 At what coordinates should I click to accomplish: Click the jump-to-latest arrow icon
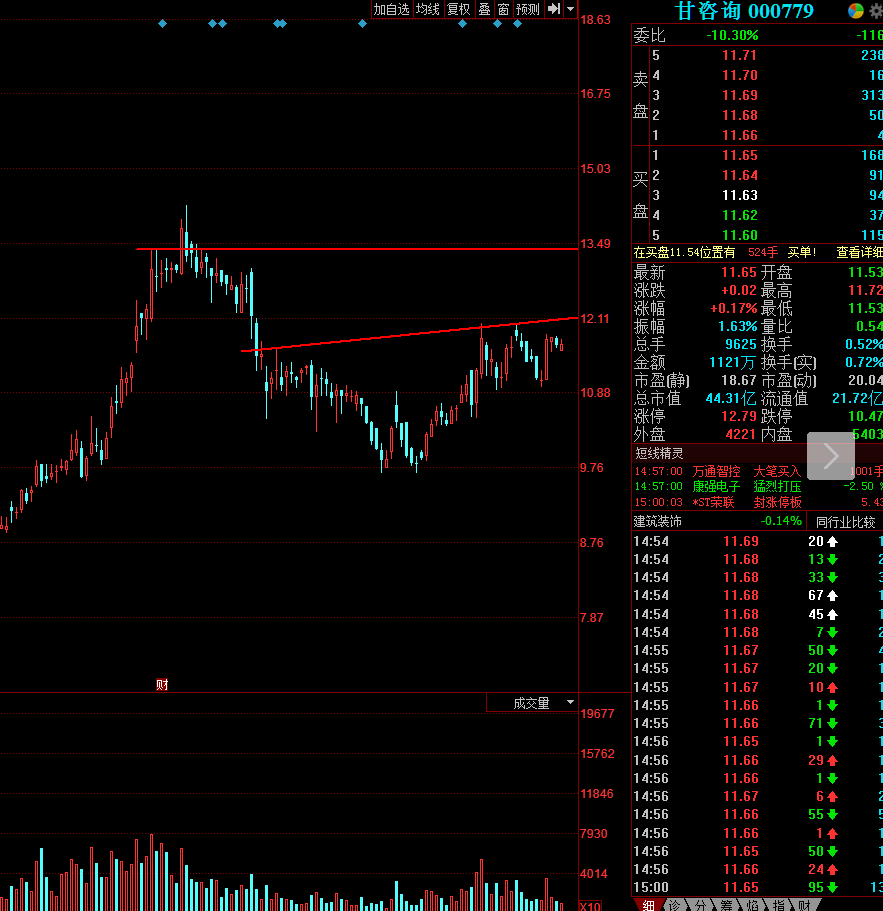coord(554,9)
